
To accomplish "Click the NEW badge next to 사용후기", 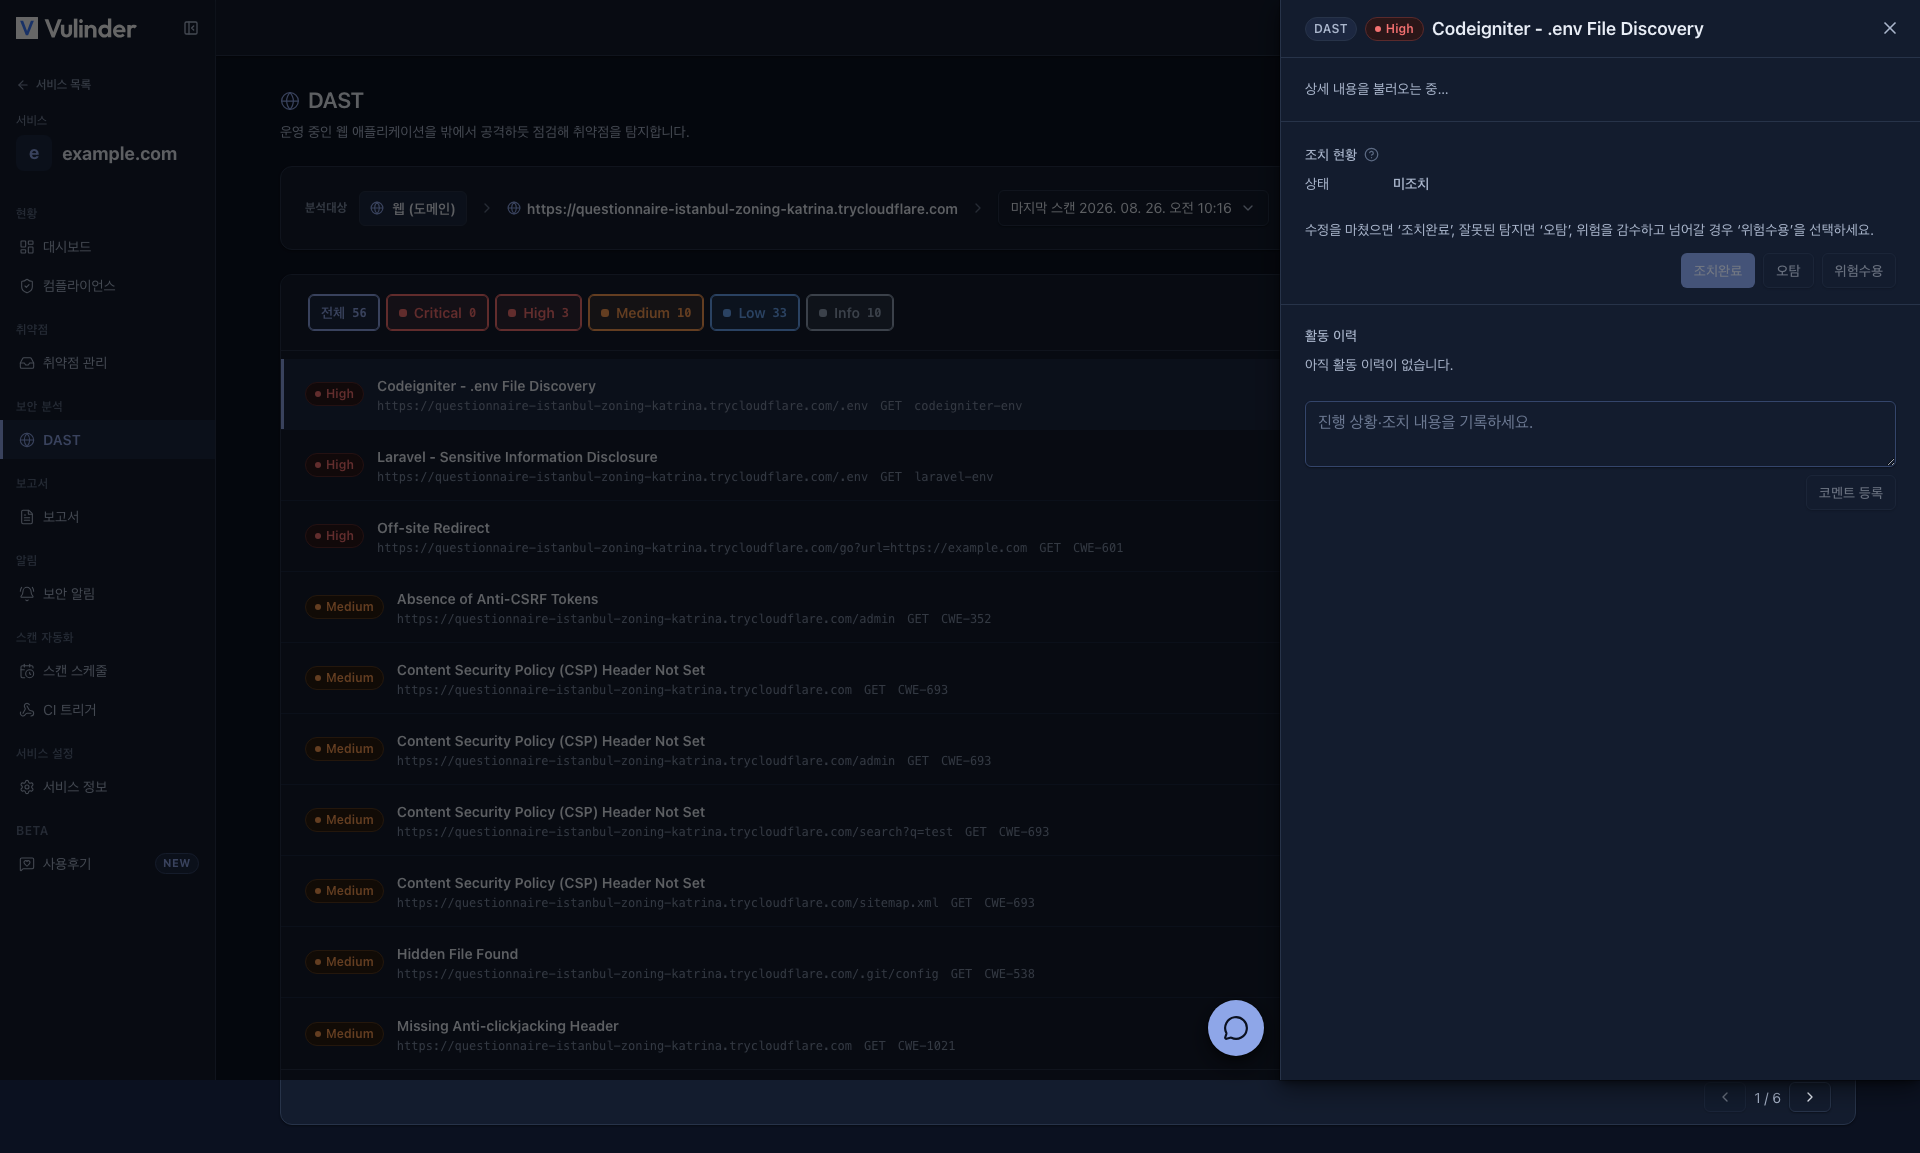I will click(x=177, y=864).
